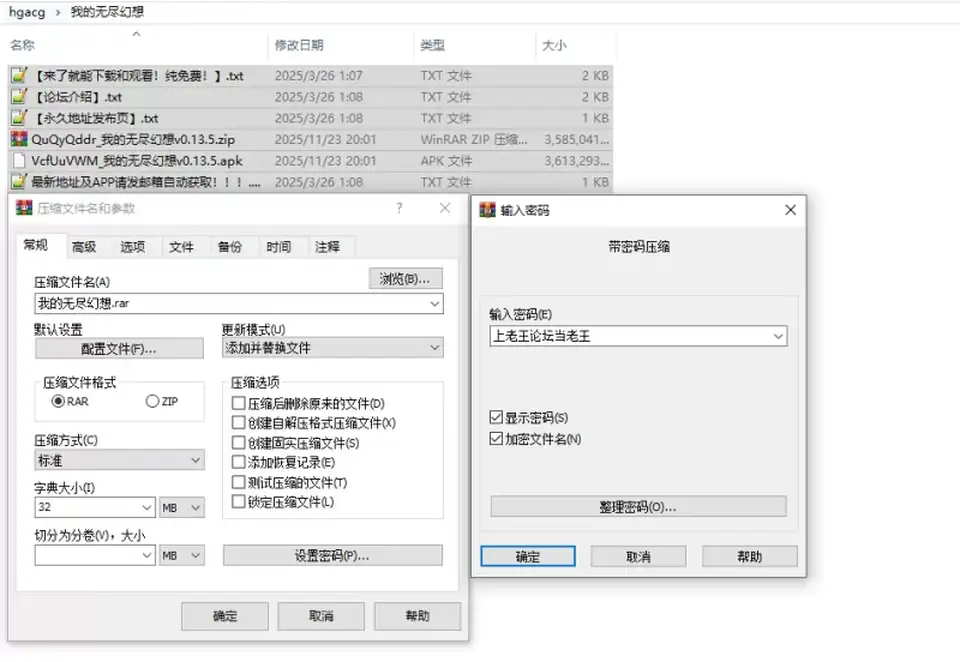Open MB unit dropdown next to dictionary size

(182, 507)
